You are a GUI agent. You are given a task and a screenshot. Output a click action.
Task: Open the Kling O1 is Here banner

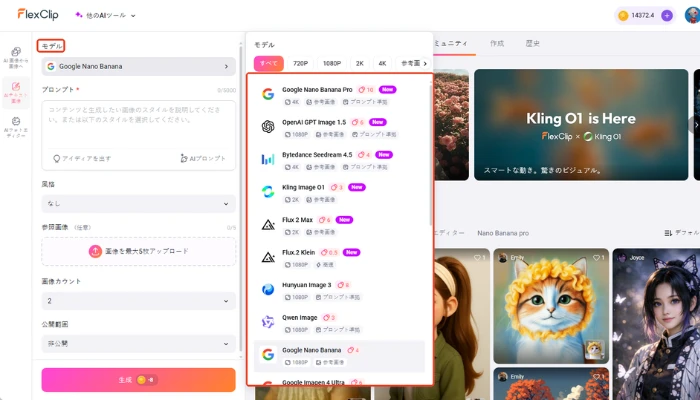[581, 125]
